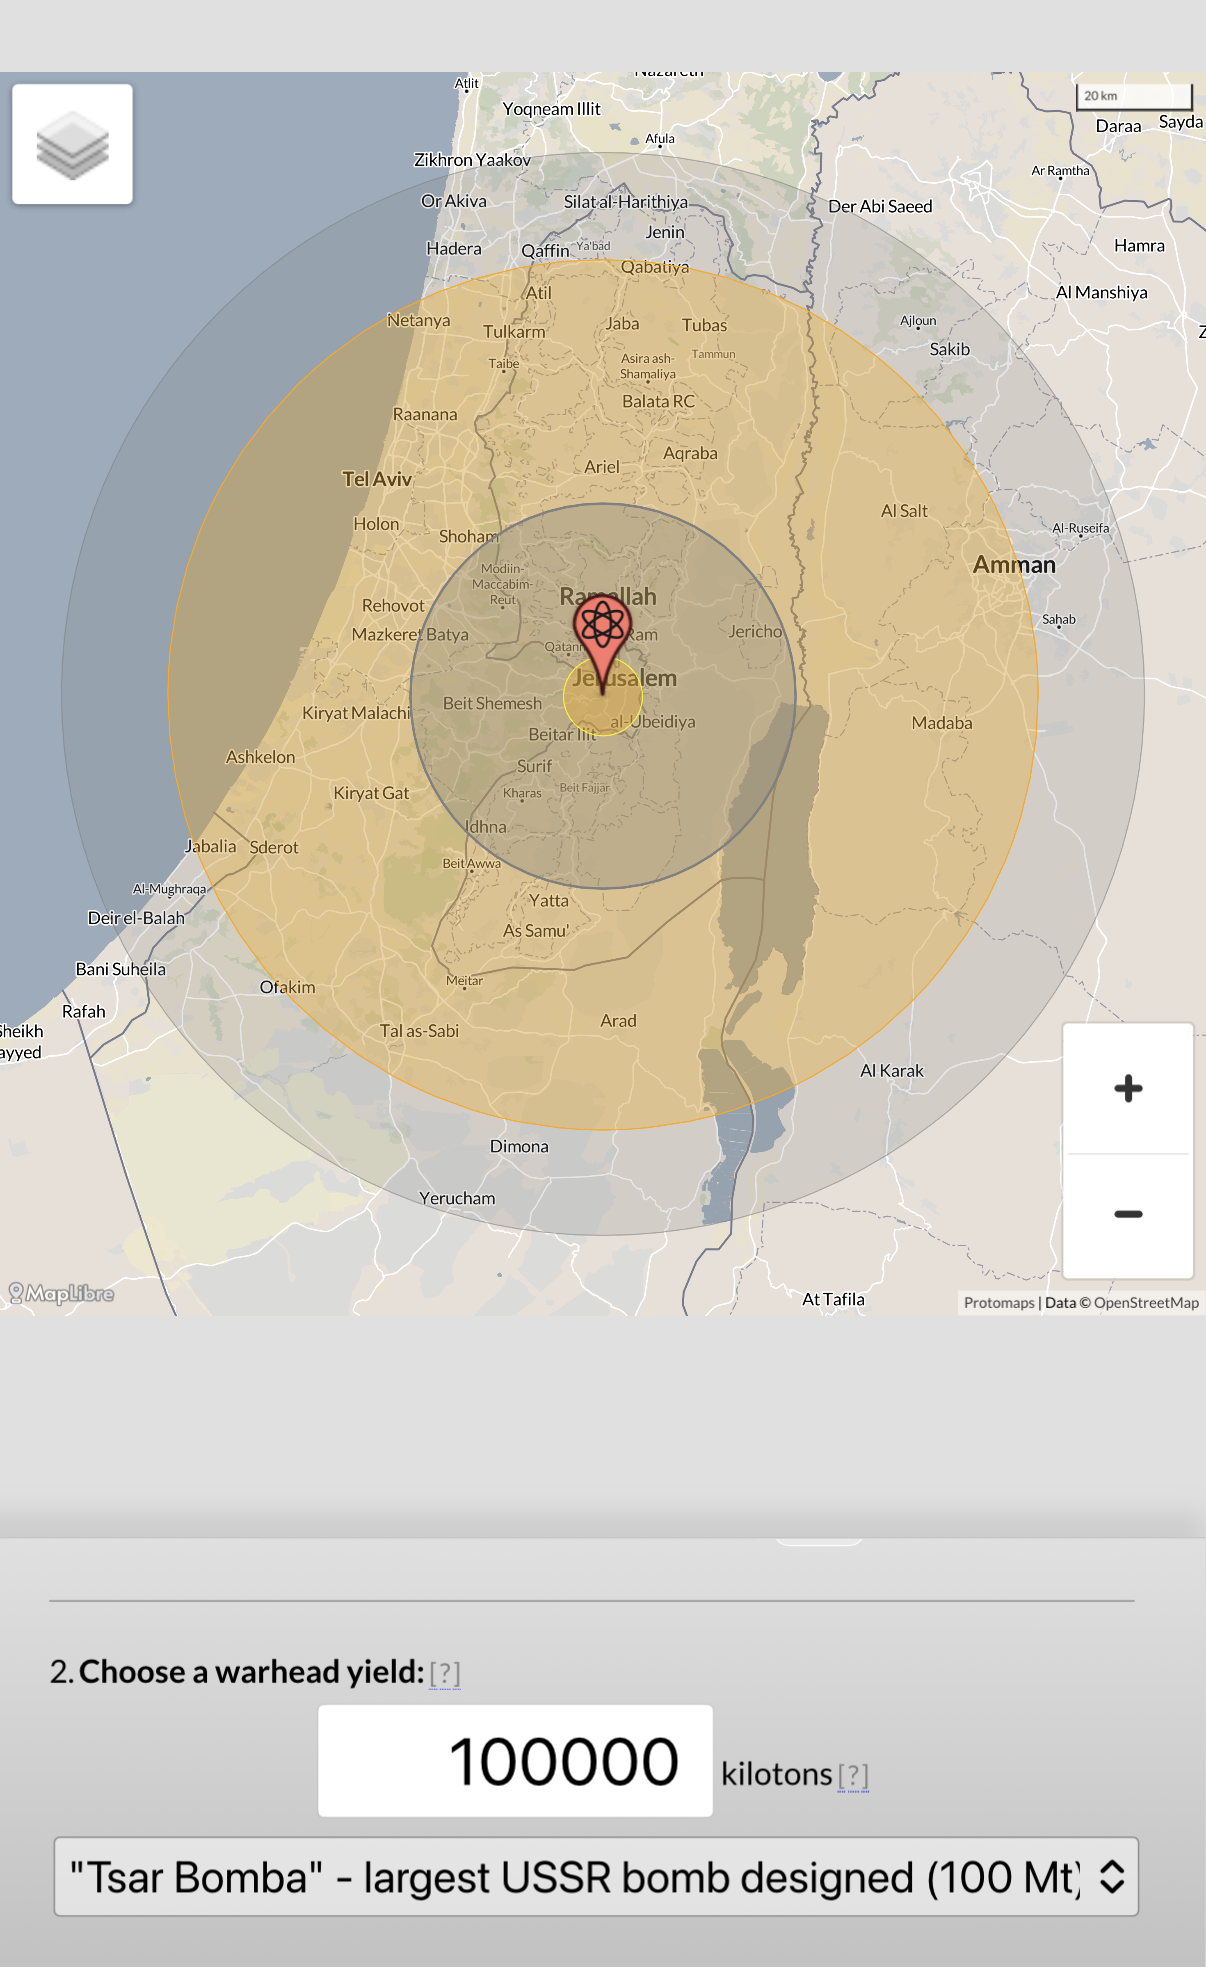The image size is (1206, 1967).
Task: Click the red atomic detonation marker pin
Action: 602,642
